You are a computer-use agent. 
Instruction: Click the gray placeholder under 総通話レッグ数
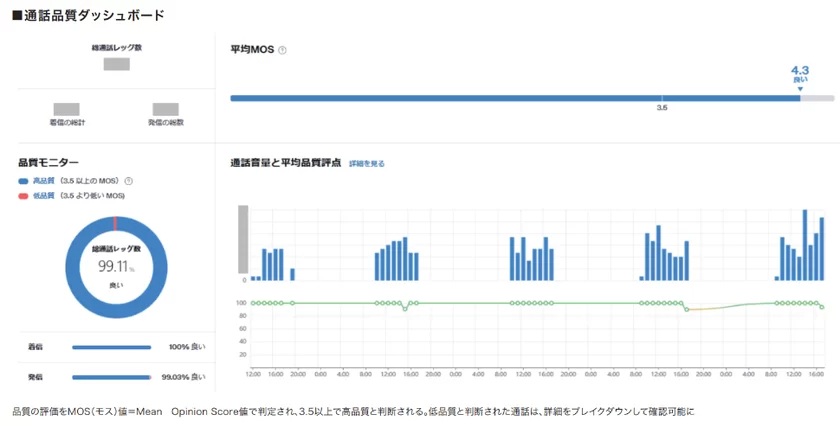(117, 64)
